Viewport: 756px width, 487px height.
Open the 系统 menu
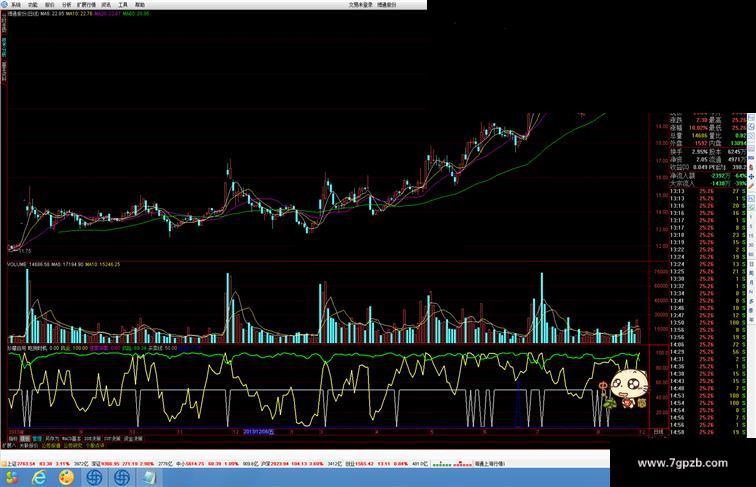16,4
